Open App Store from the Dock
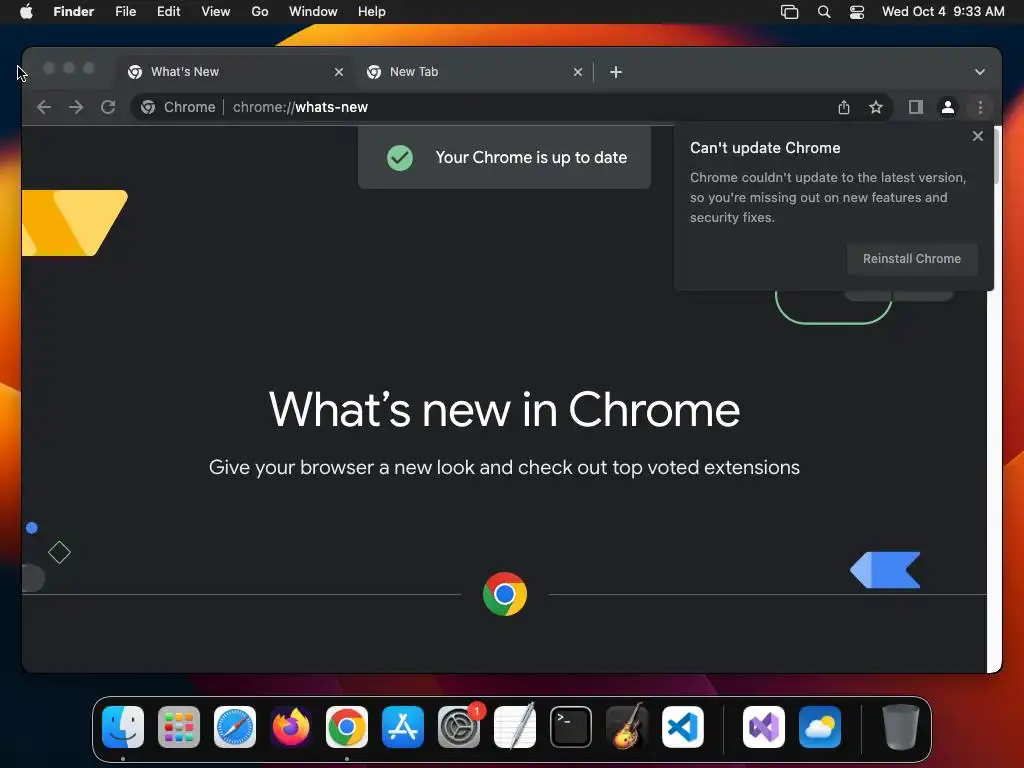Screen dimensions: 1024x768 coord(403,727)
